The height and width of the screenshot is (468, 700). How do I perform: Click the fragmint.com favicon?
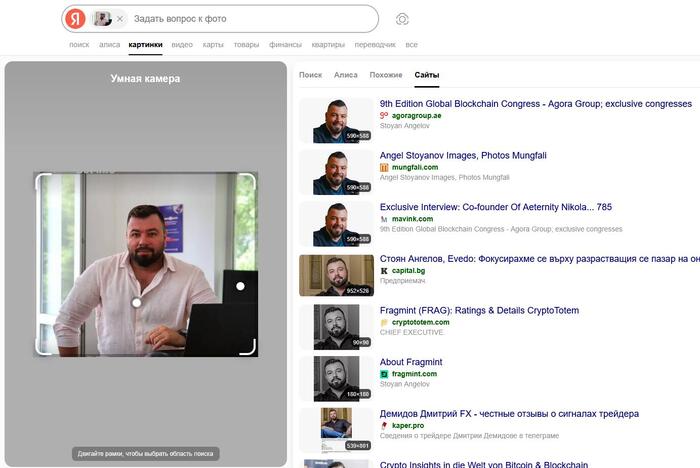[384, 374]
